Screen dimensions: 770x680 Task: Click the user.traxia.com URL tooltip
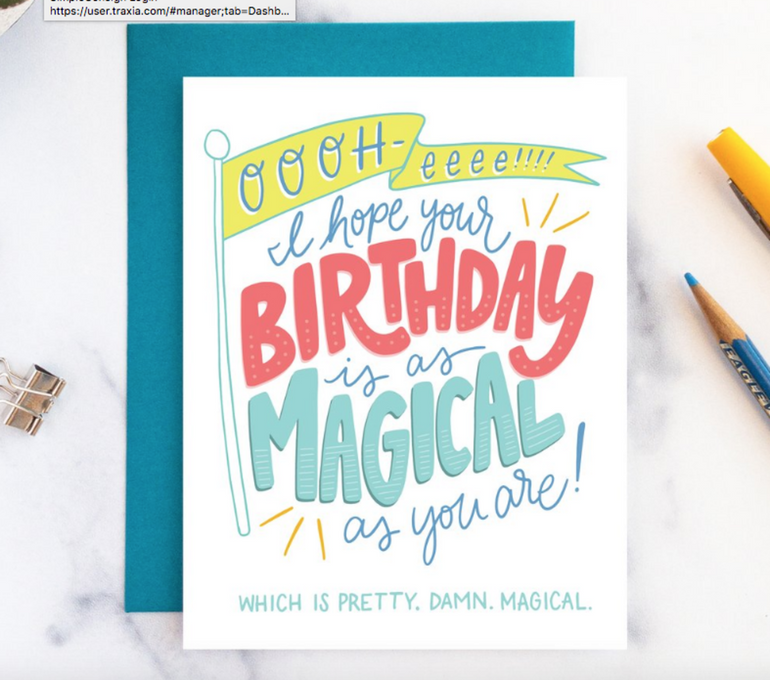(x=169, y=11)
